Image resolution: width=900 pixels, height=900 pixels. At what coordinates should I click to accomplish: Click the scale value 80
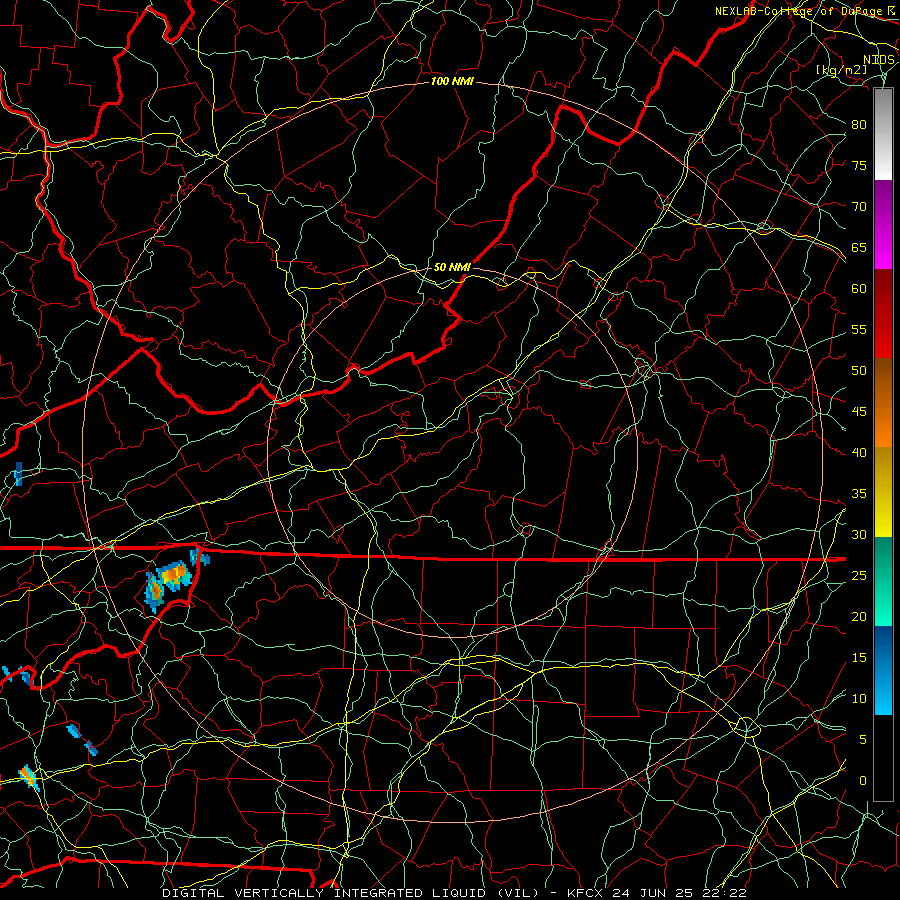tap(859, 125)
